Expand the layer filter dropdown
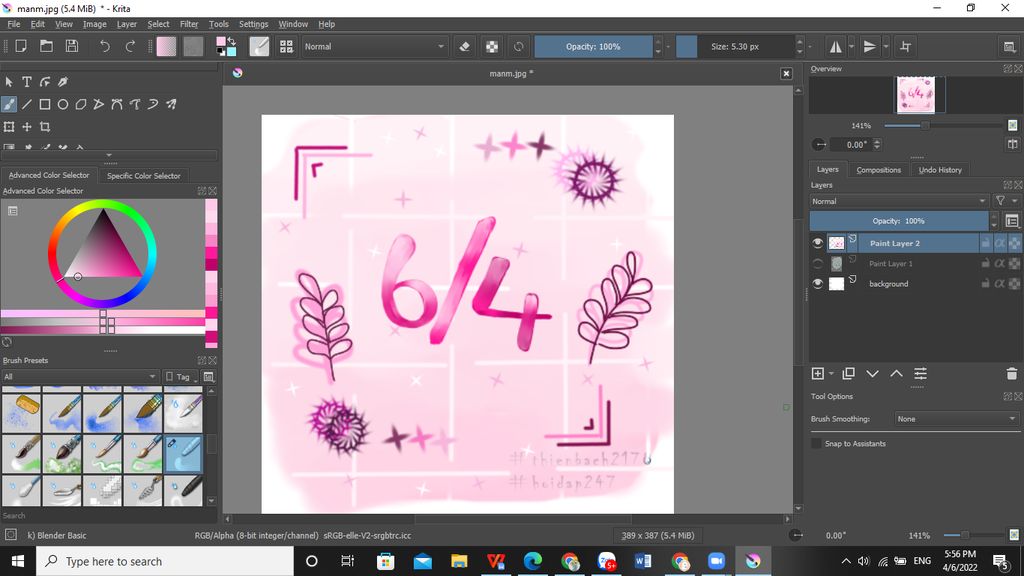Image resolution: width=1024 pixels, height=576 pixels. (1006, 201)
